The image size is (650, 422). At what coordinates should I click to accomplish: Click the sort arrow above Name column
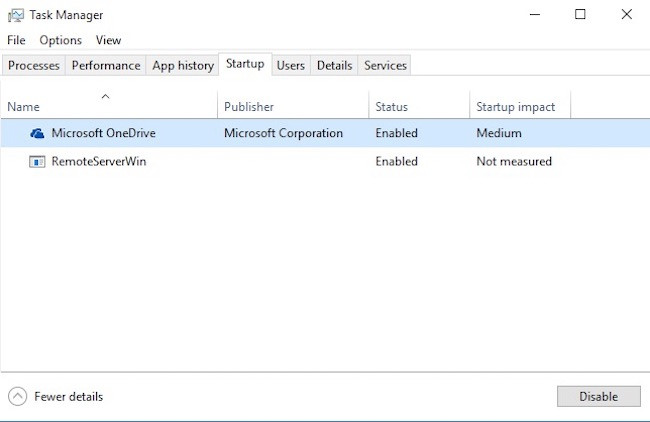pos(105,96)
